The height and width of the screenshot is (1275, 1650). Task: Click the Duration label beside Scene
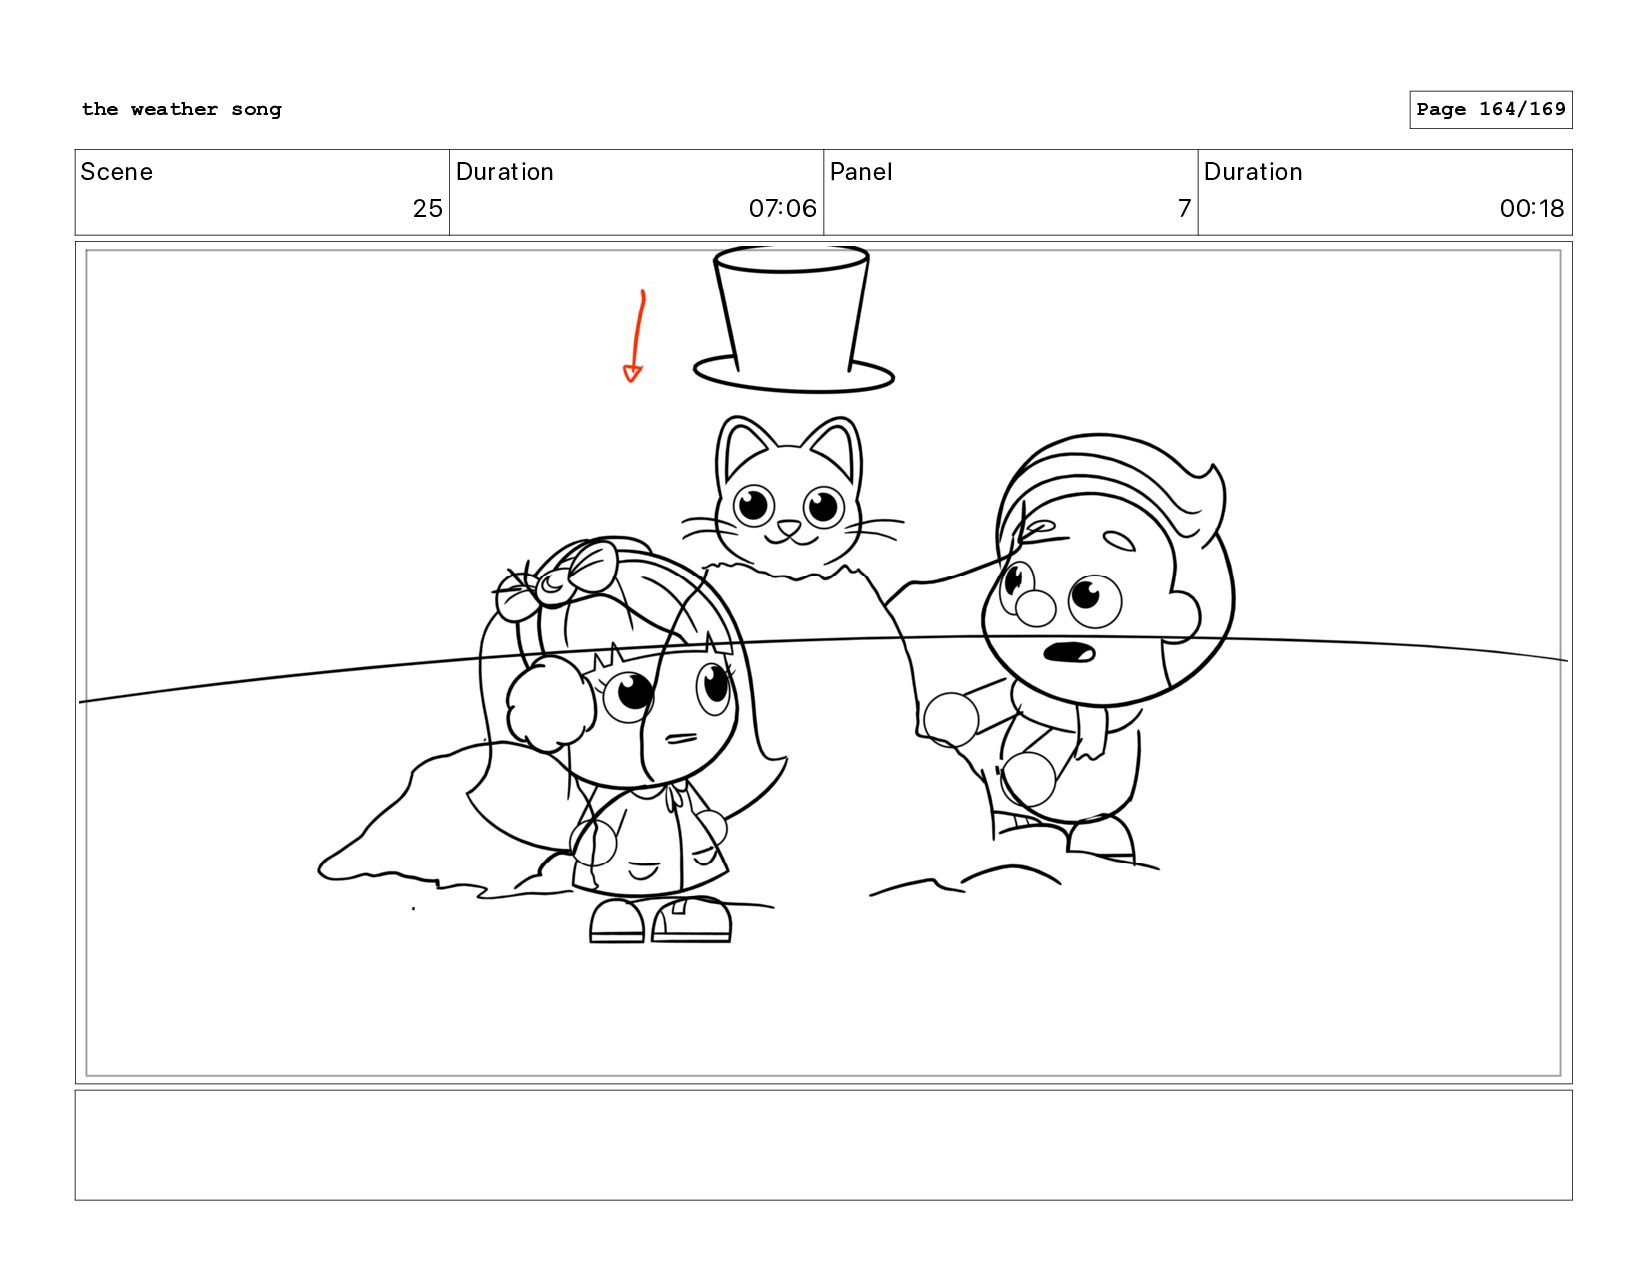505,172
